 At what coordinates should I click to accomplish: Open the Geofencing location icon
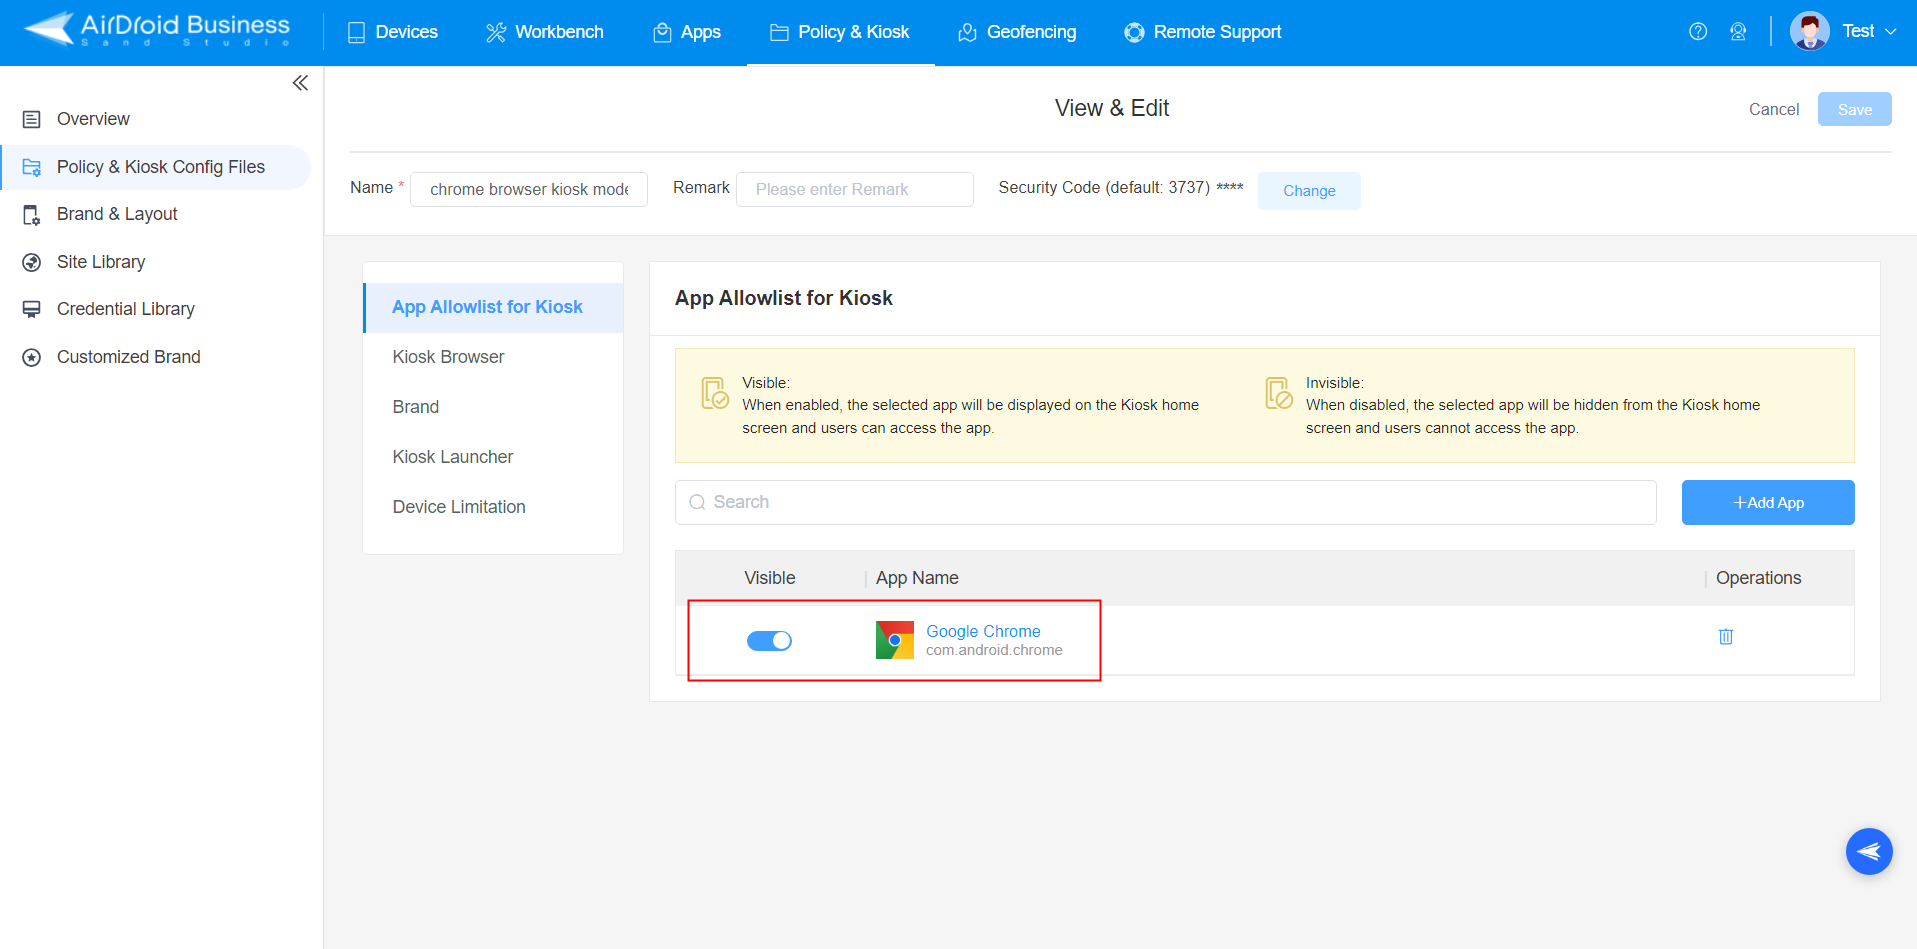(966, 31)
